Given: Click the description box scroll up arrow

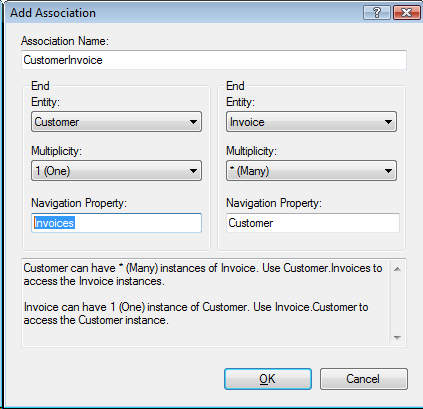Looking at the screenshot, I should click(x=397, y=269).
